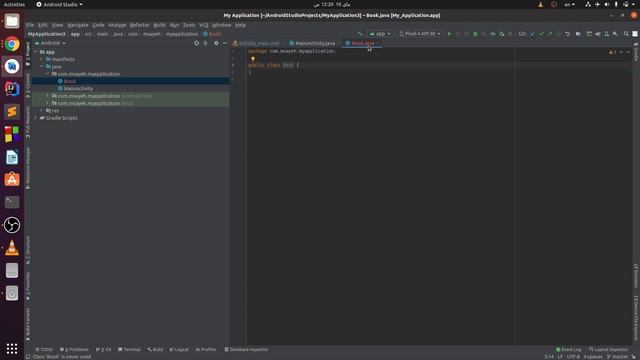Expand the androidTest package node
This screenshot has width=640, height=360.
tap(47, 96)
